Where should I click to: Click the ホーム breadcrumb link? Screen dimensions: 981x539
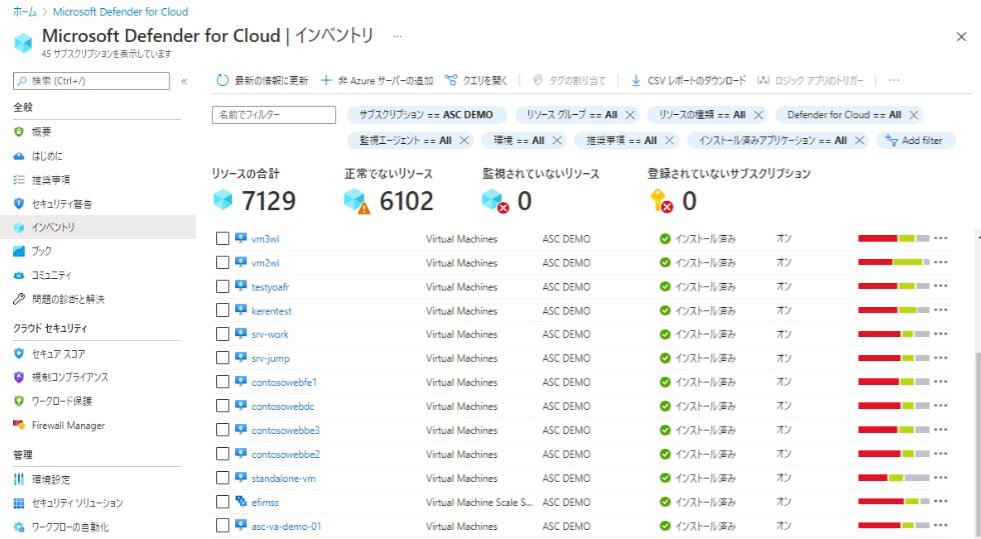[x=24, y=12]
